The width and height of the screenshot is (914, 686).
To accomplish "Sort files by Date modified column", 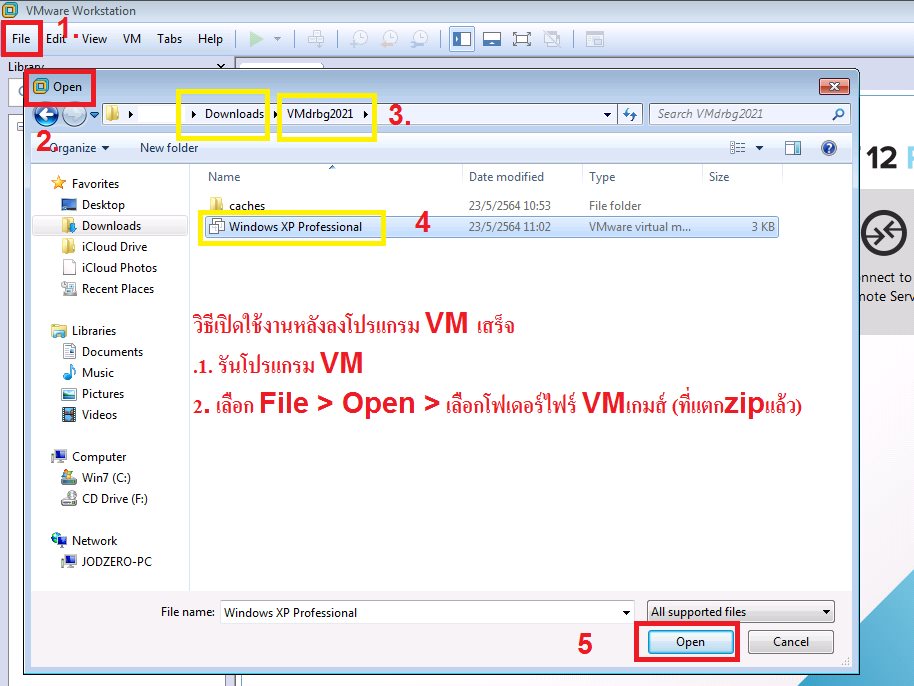I will pos(506,177).
